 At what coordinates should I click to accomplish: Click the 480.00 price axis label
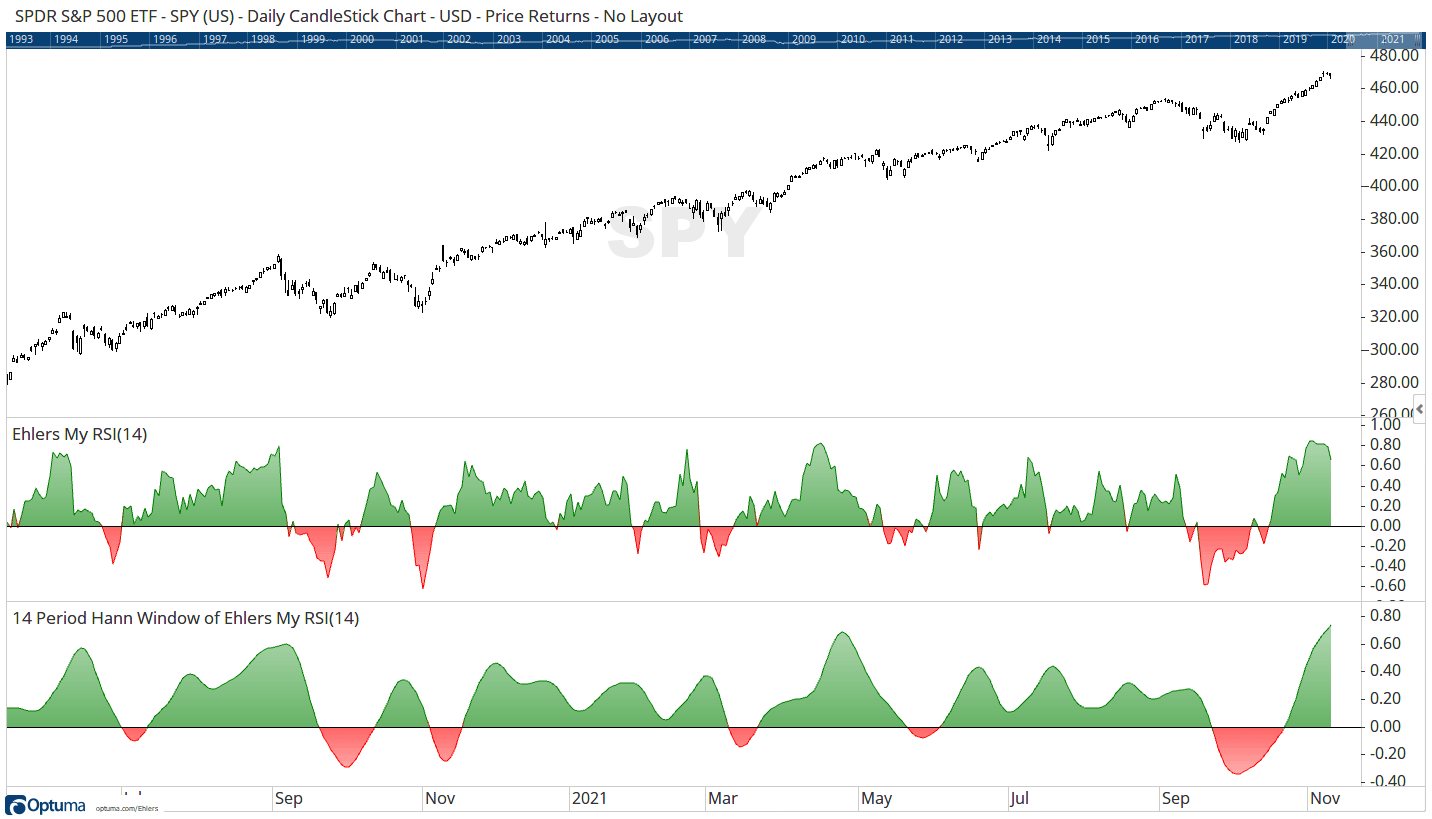(1392, 55)
